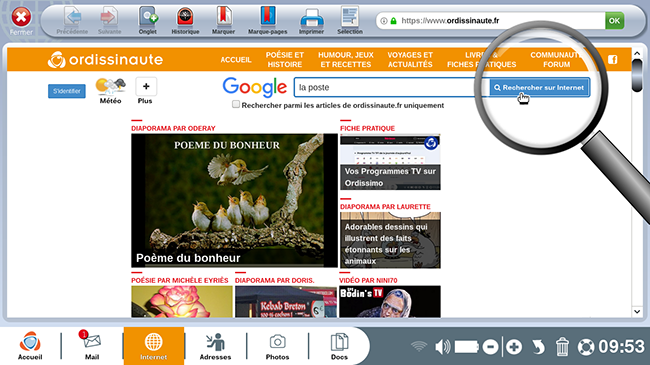This screenshot has width=650, height=365.
Task: Open help with the lifebuoy icon
Action: click(586, 347)
